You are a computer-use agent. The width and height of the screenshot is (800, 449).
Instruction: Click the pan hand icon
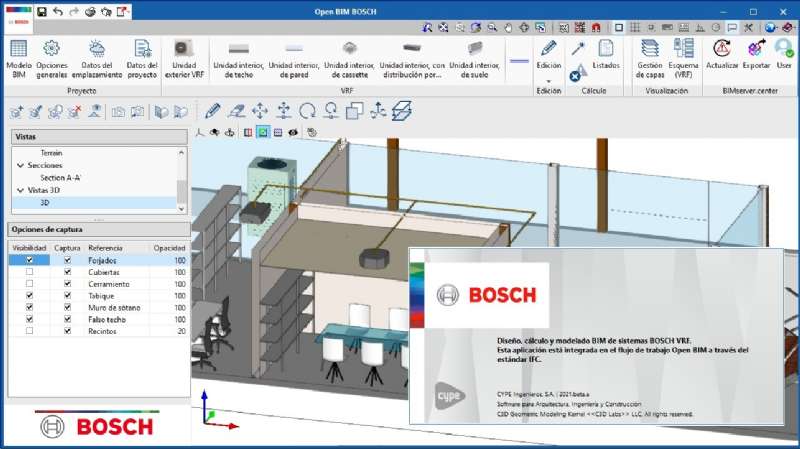pyautogui.click(x=508, y=28)
